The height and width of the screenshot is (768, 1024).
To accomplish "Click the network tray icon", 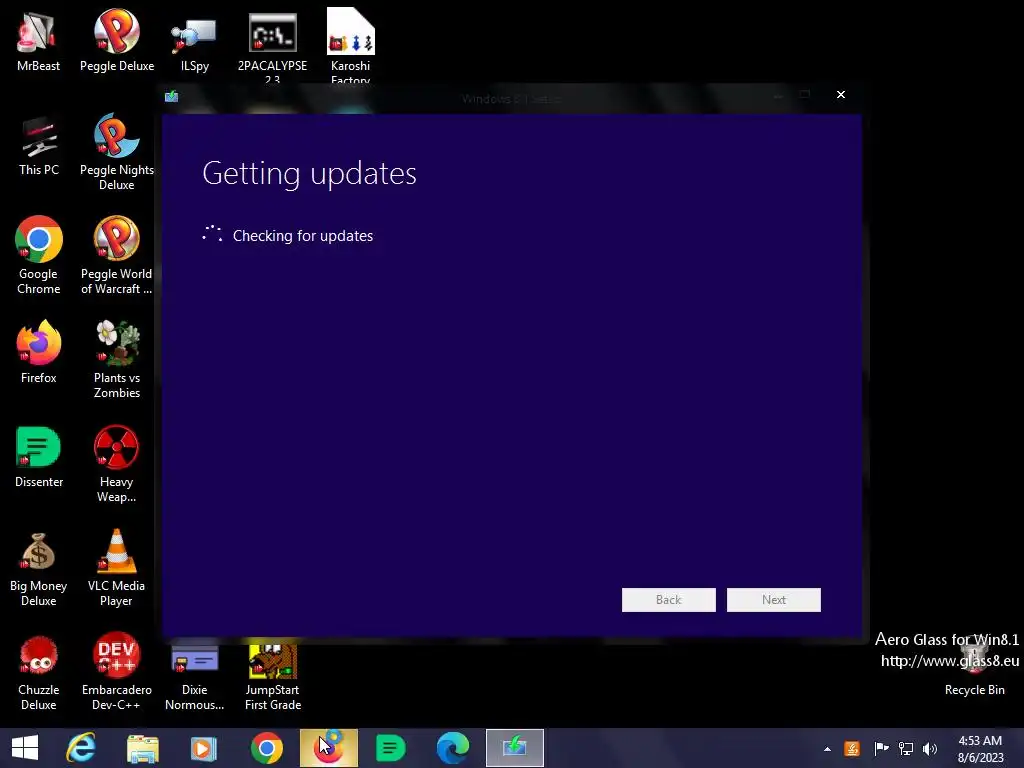I will pyautogui.click(x=906, y=749).
